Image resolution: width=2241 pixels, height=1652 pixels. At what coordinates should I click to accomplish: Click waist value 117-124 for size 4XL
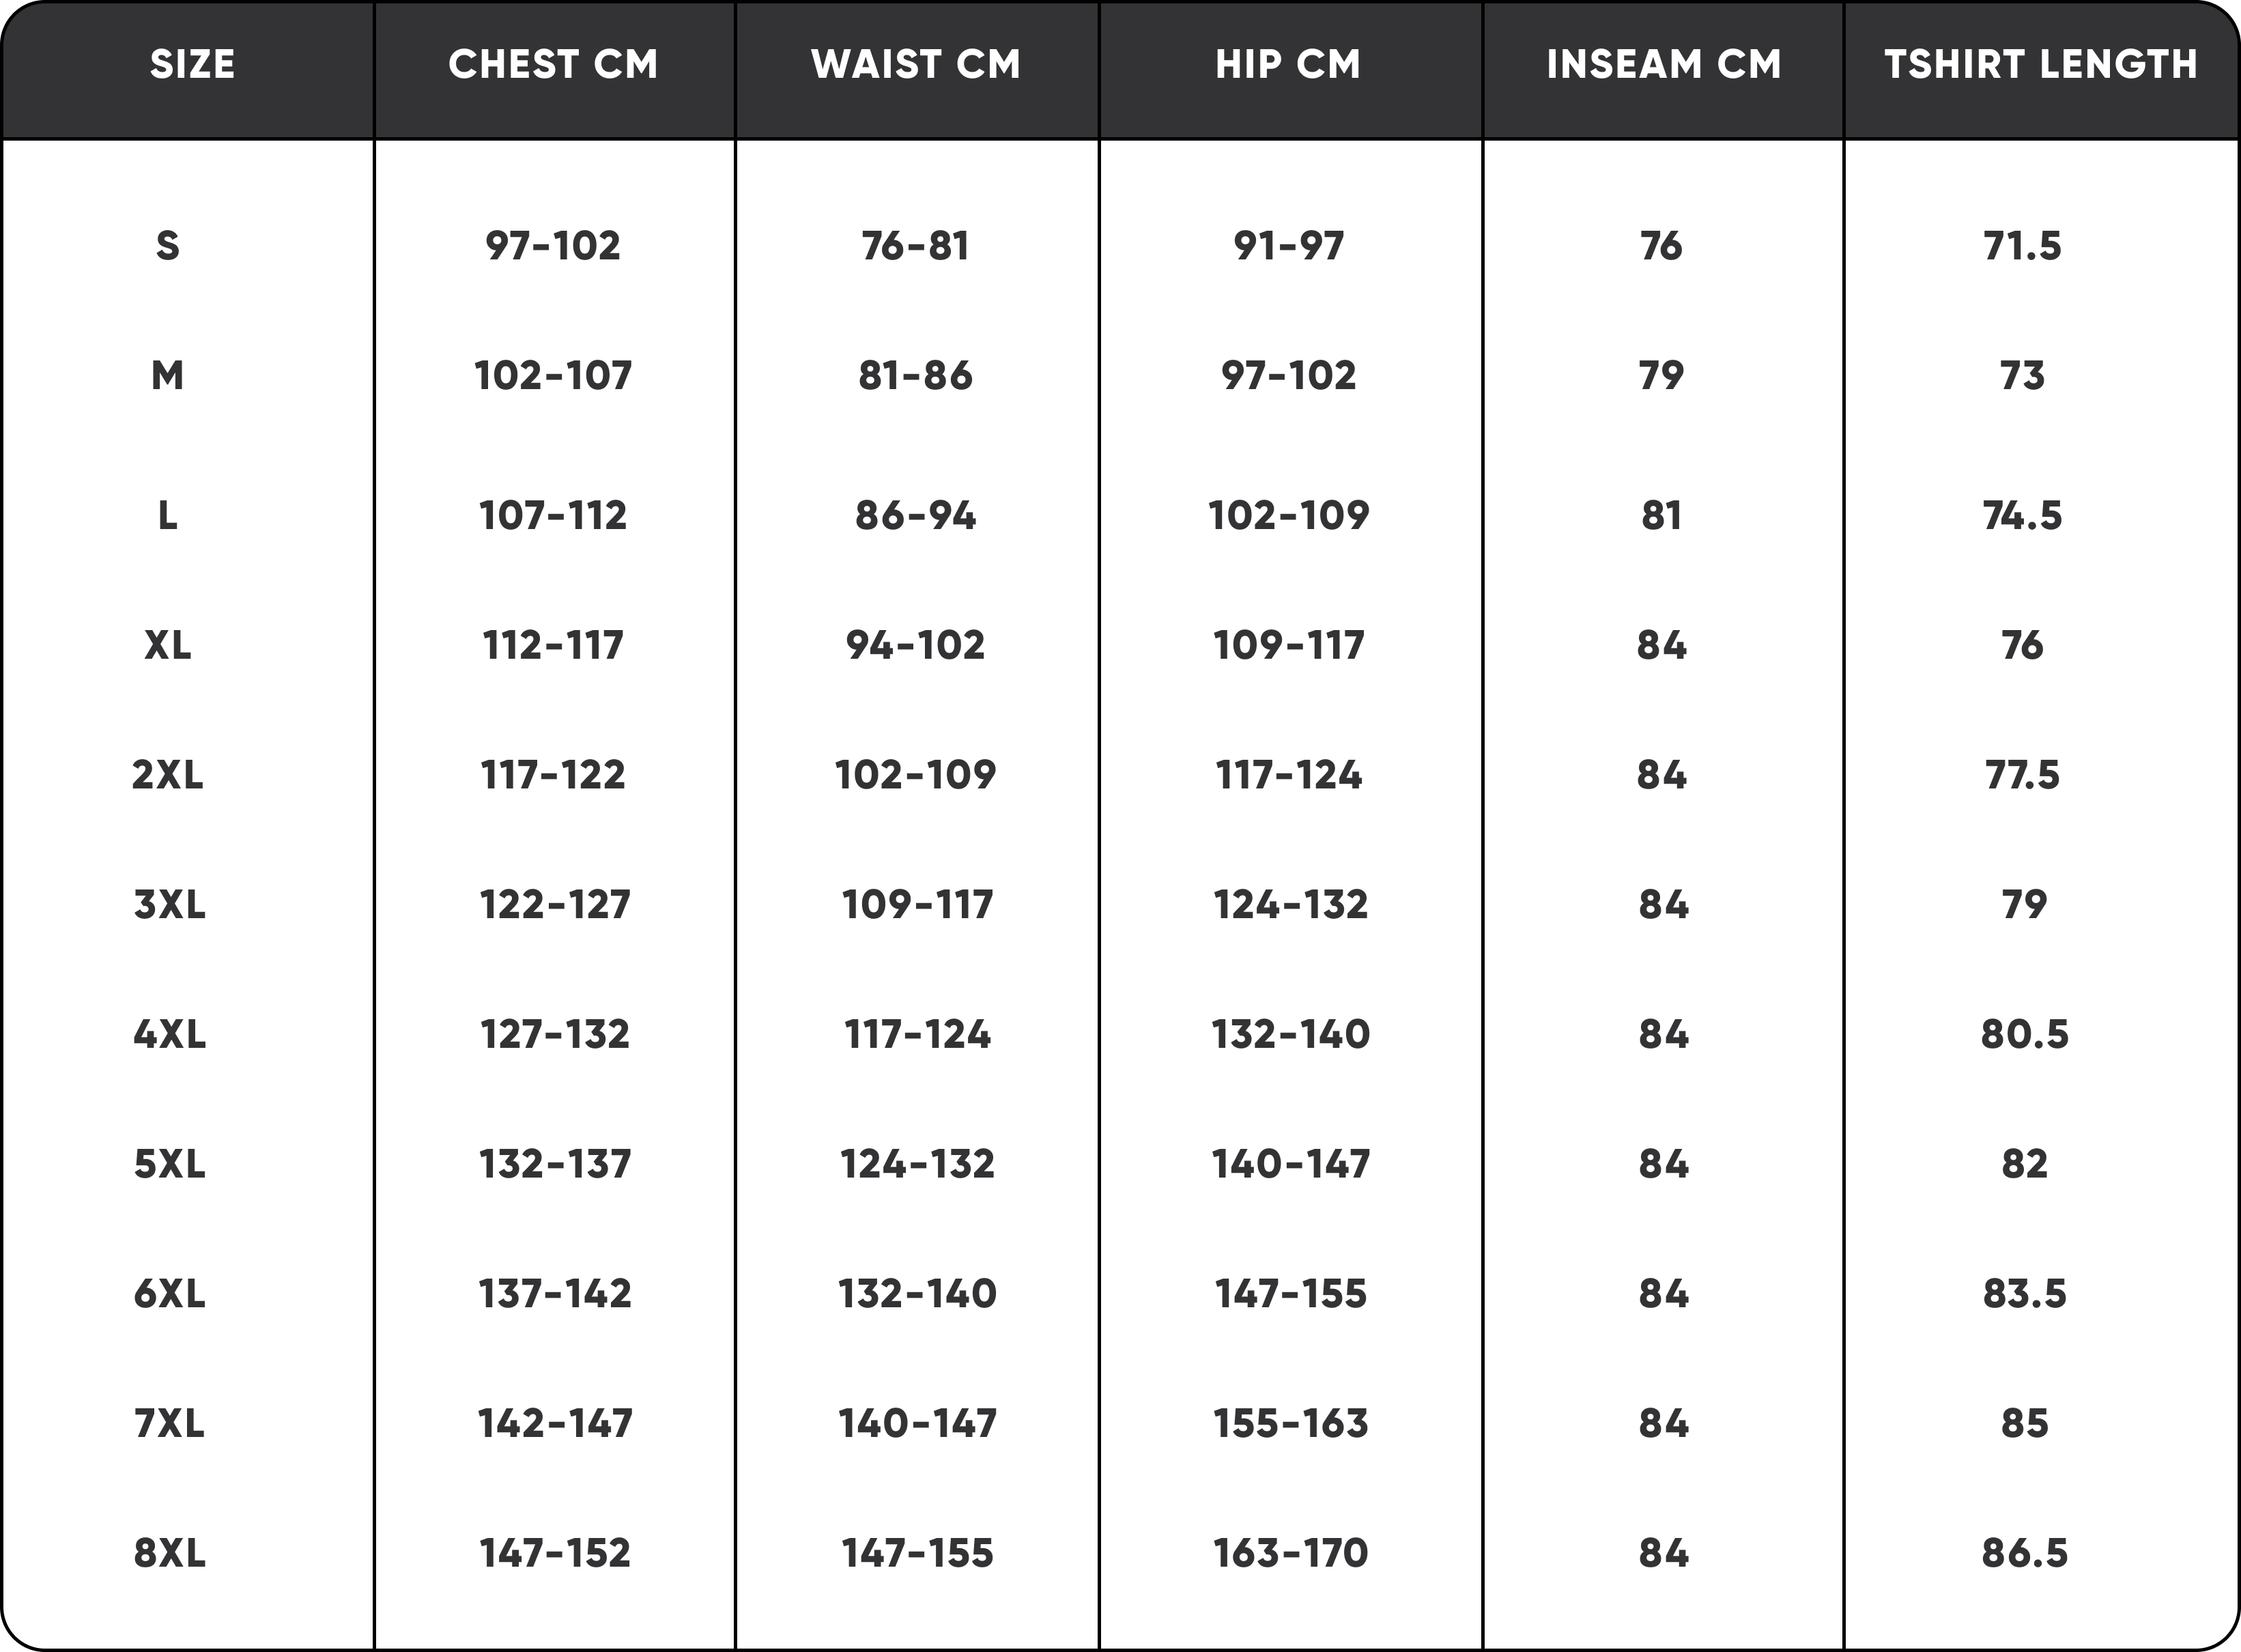(x=917, y=1034)
